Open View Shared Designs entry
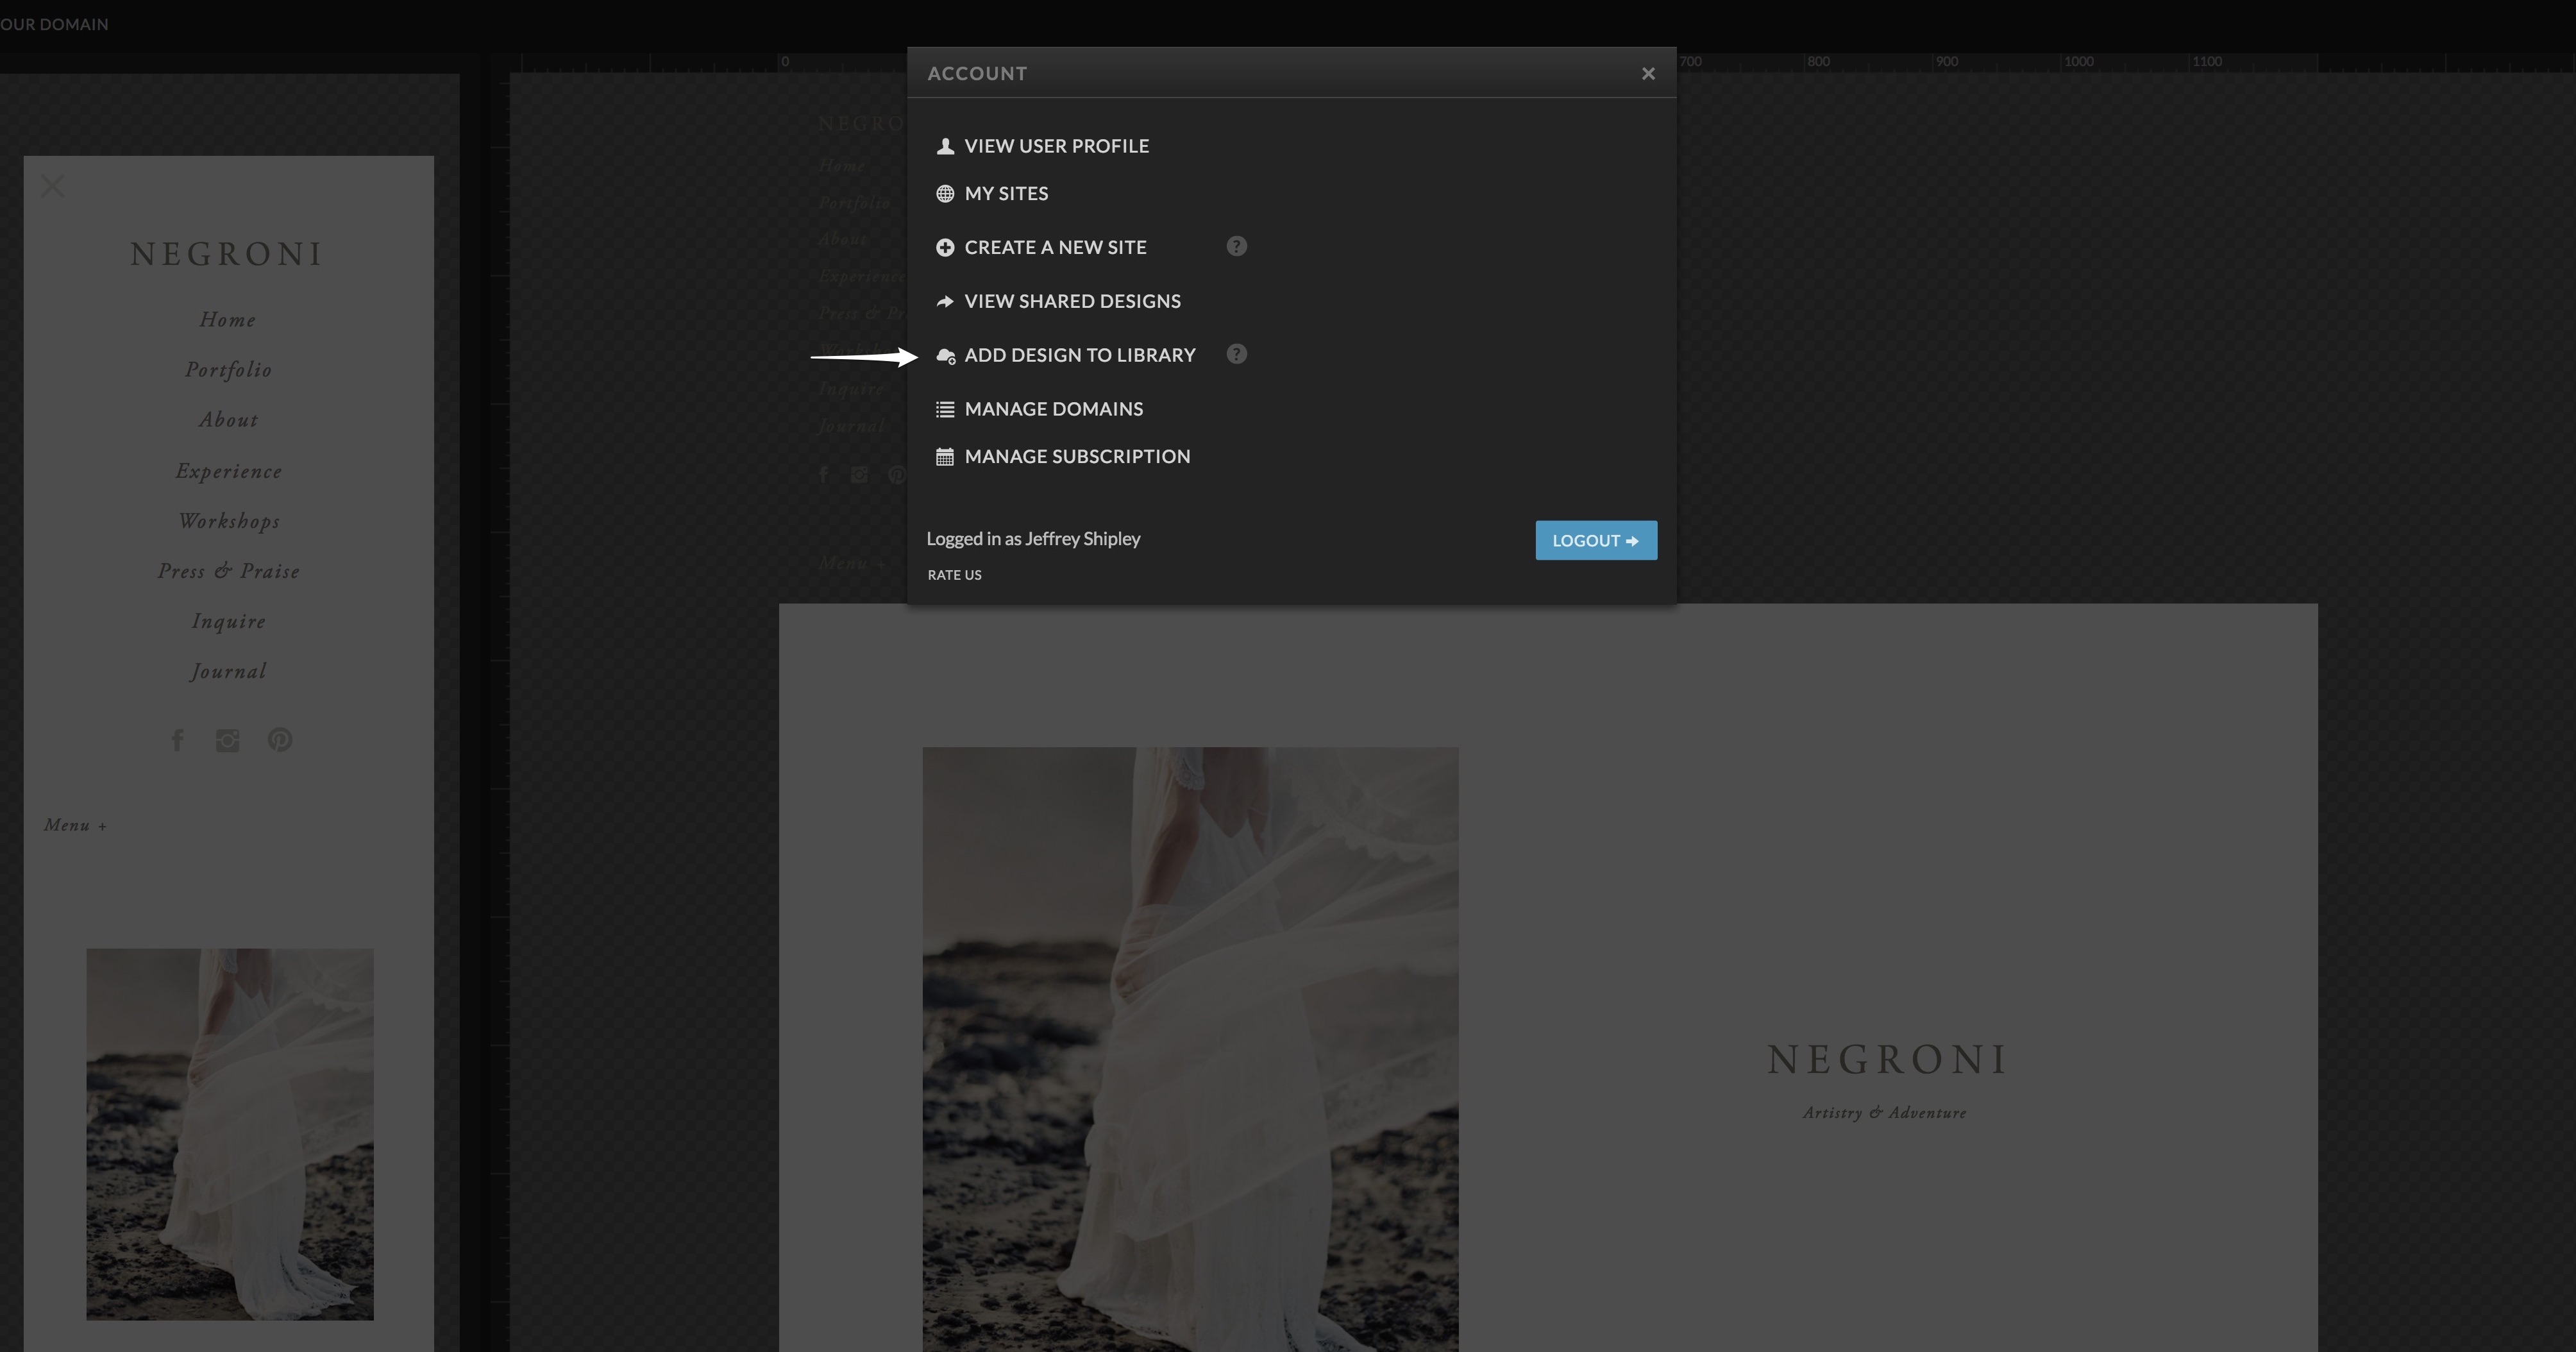 click(x=1072, y=301)
